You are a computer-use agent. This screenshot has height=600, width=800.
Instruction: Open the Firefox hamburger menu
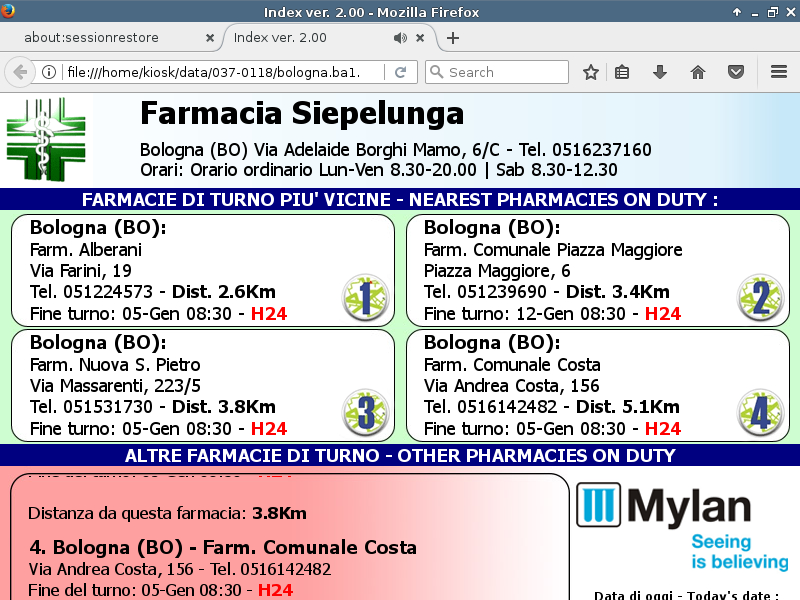779,72
